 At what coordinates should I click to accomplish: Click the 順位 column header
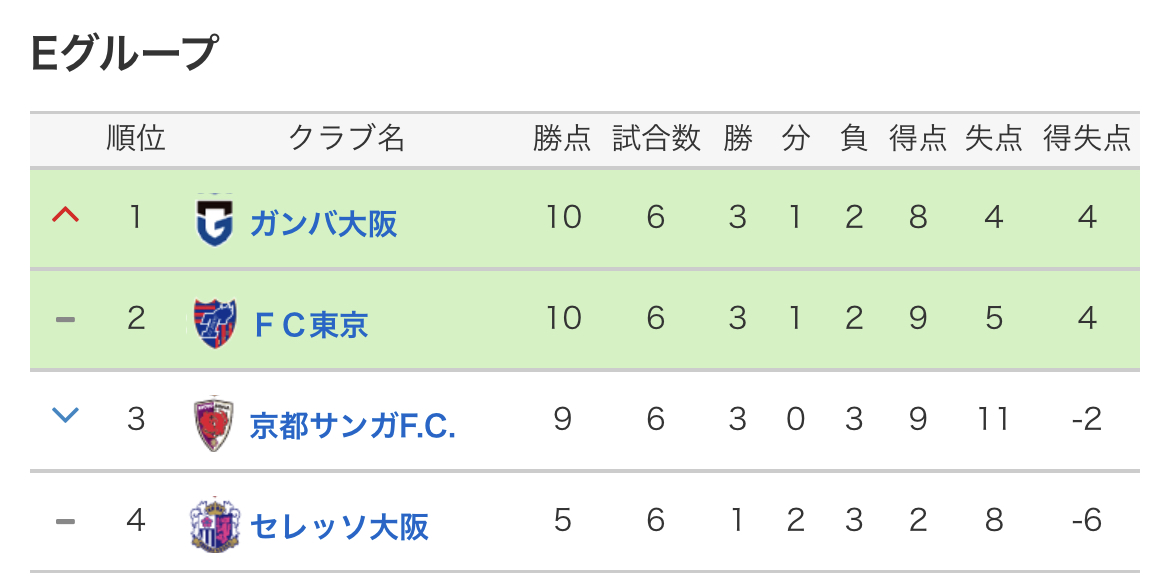click(135, 139)
